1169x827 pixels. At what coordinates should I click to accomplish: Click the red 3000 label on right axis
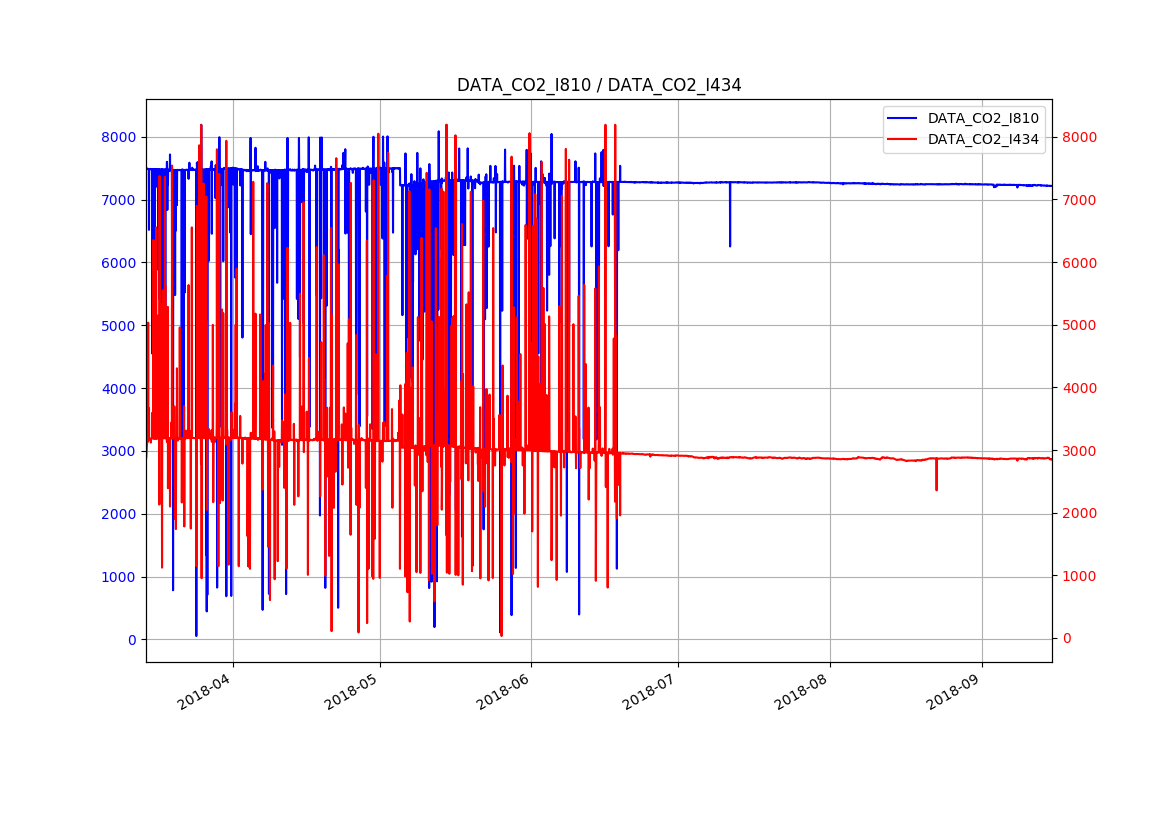(x=1079, y=451)
